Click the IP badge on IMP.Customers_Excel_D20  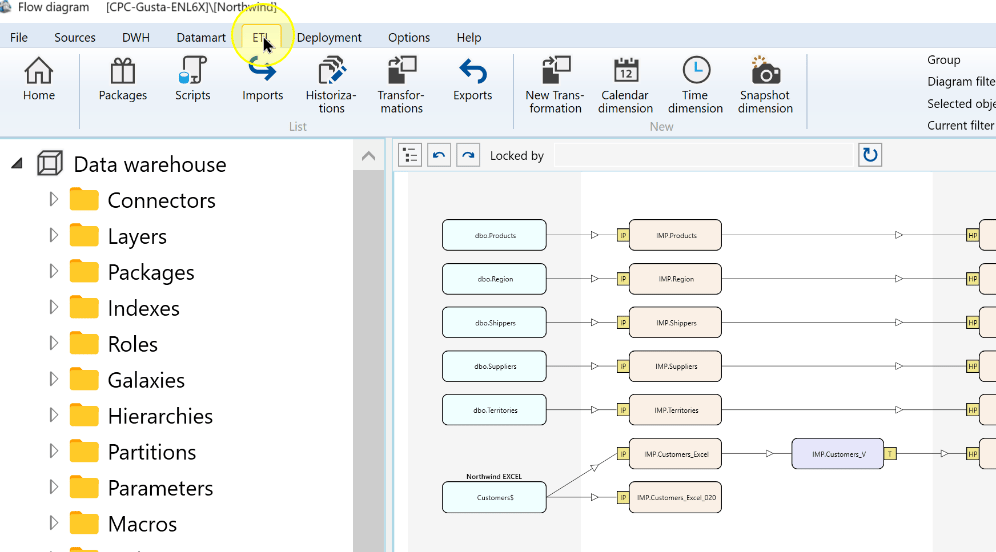(x=623, y=497)
